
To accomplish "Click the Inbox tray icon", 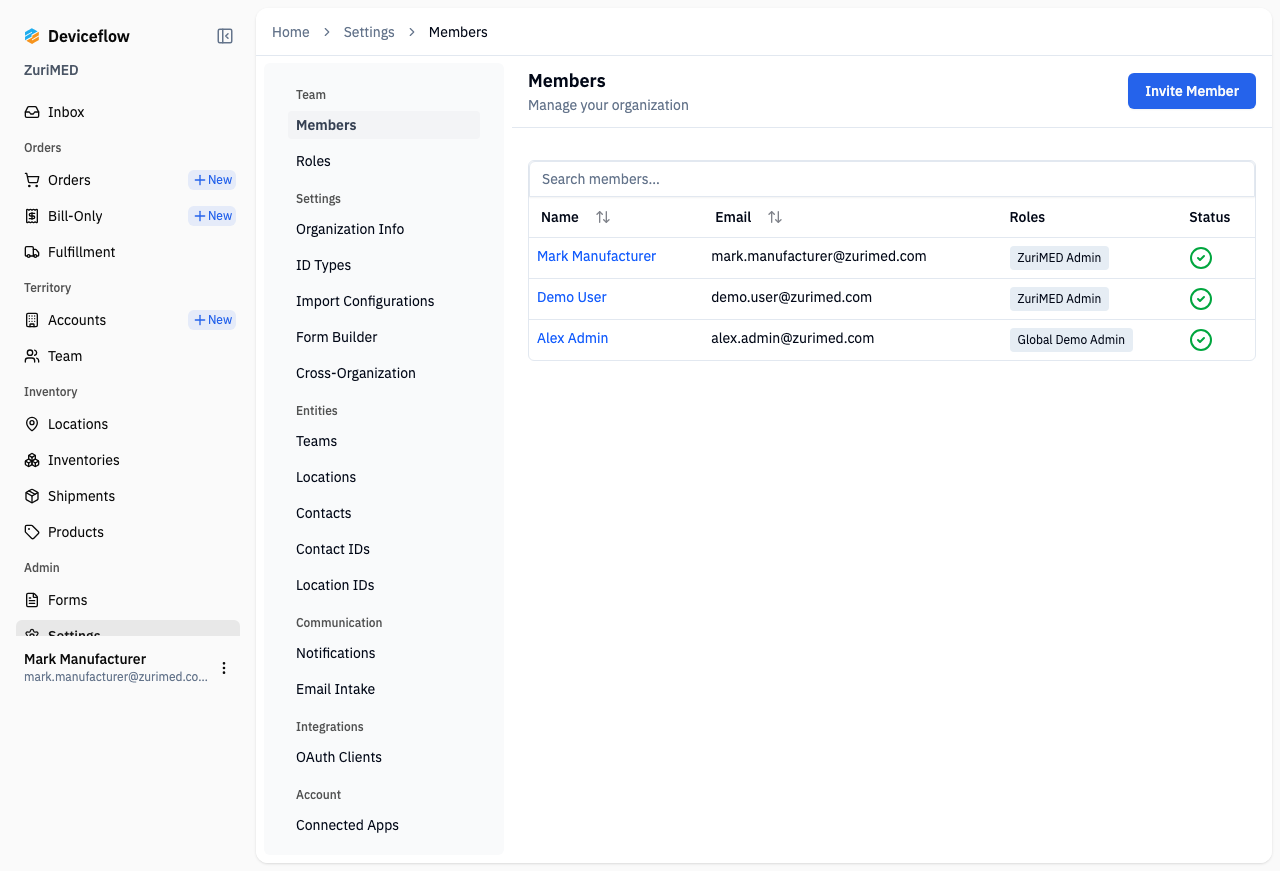I will coord(32,112).
